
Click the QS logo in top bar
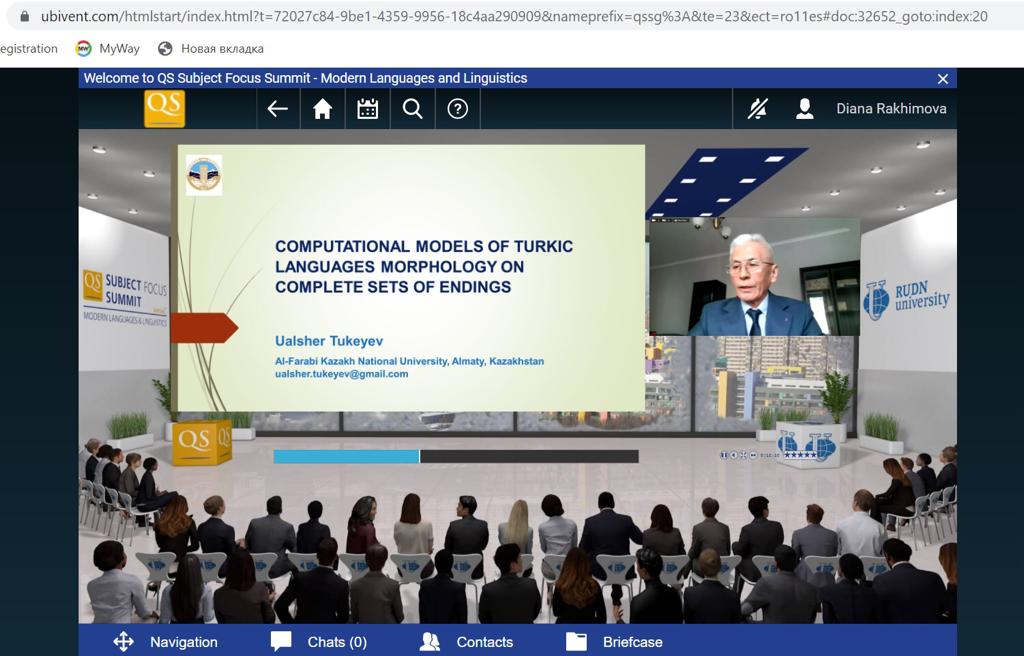(x=164, y=108)
